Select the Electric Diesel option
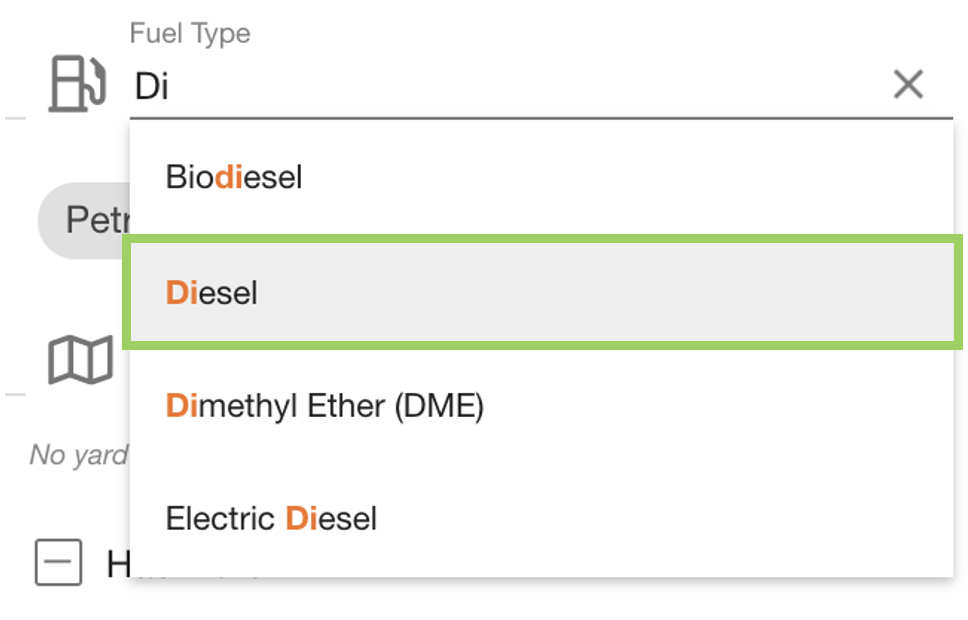Viewport: 968px width, 620px height. tap(271, 519)
